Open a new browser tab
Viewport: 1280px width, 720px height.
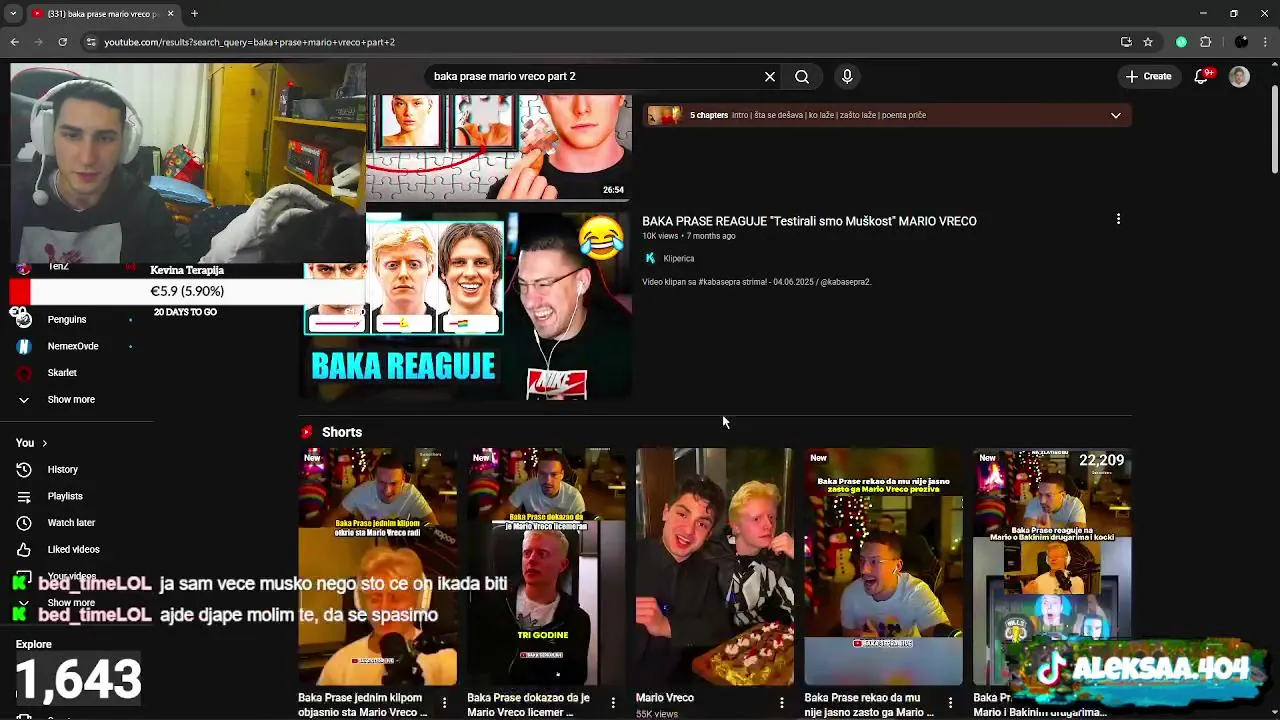194,13
